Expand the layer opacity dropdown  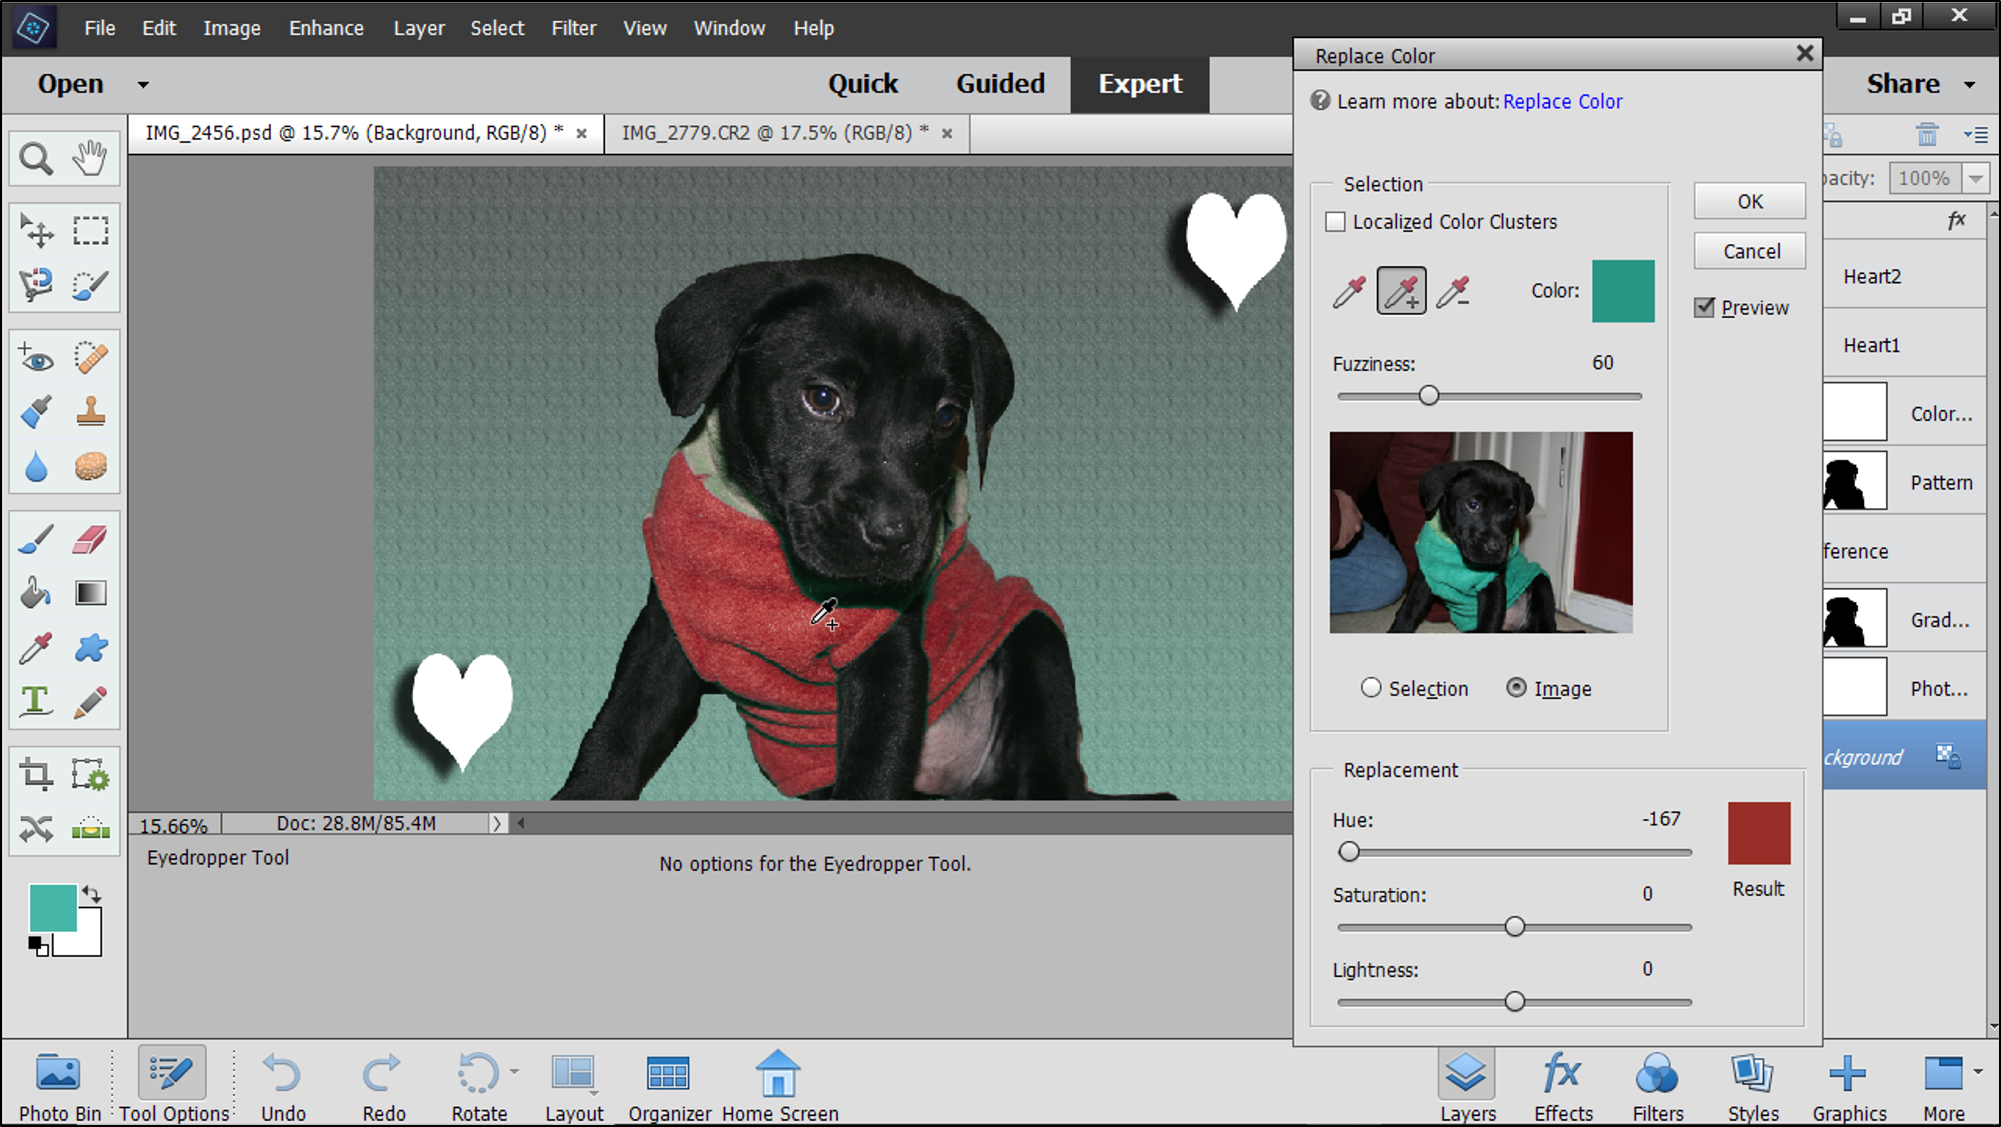click(1976, 179)
